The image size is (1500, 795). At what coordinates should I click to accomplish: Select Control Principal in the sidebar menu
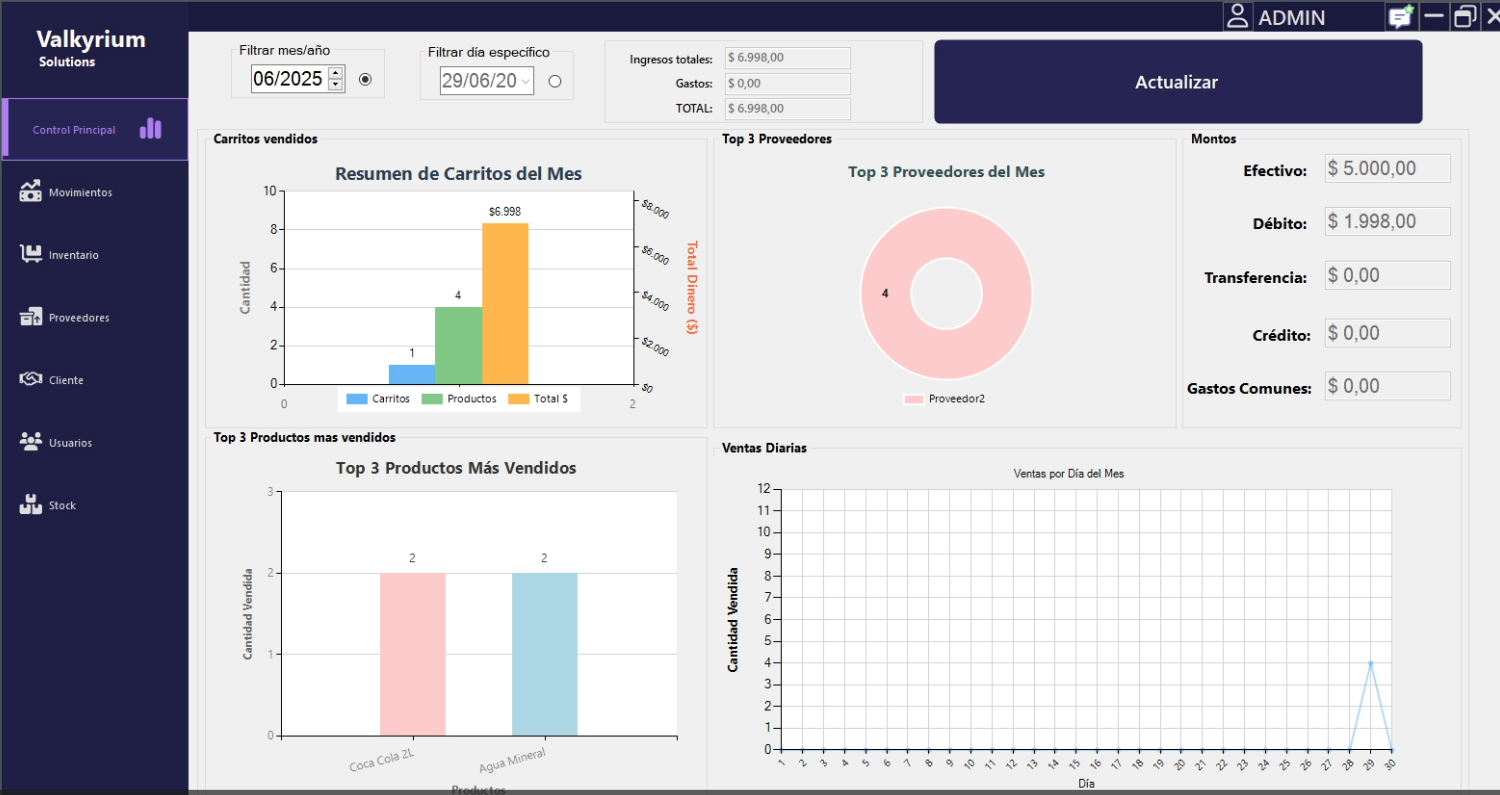pos(74,128)
